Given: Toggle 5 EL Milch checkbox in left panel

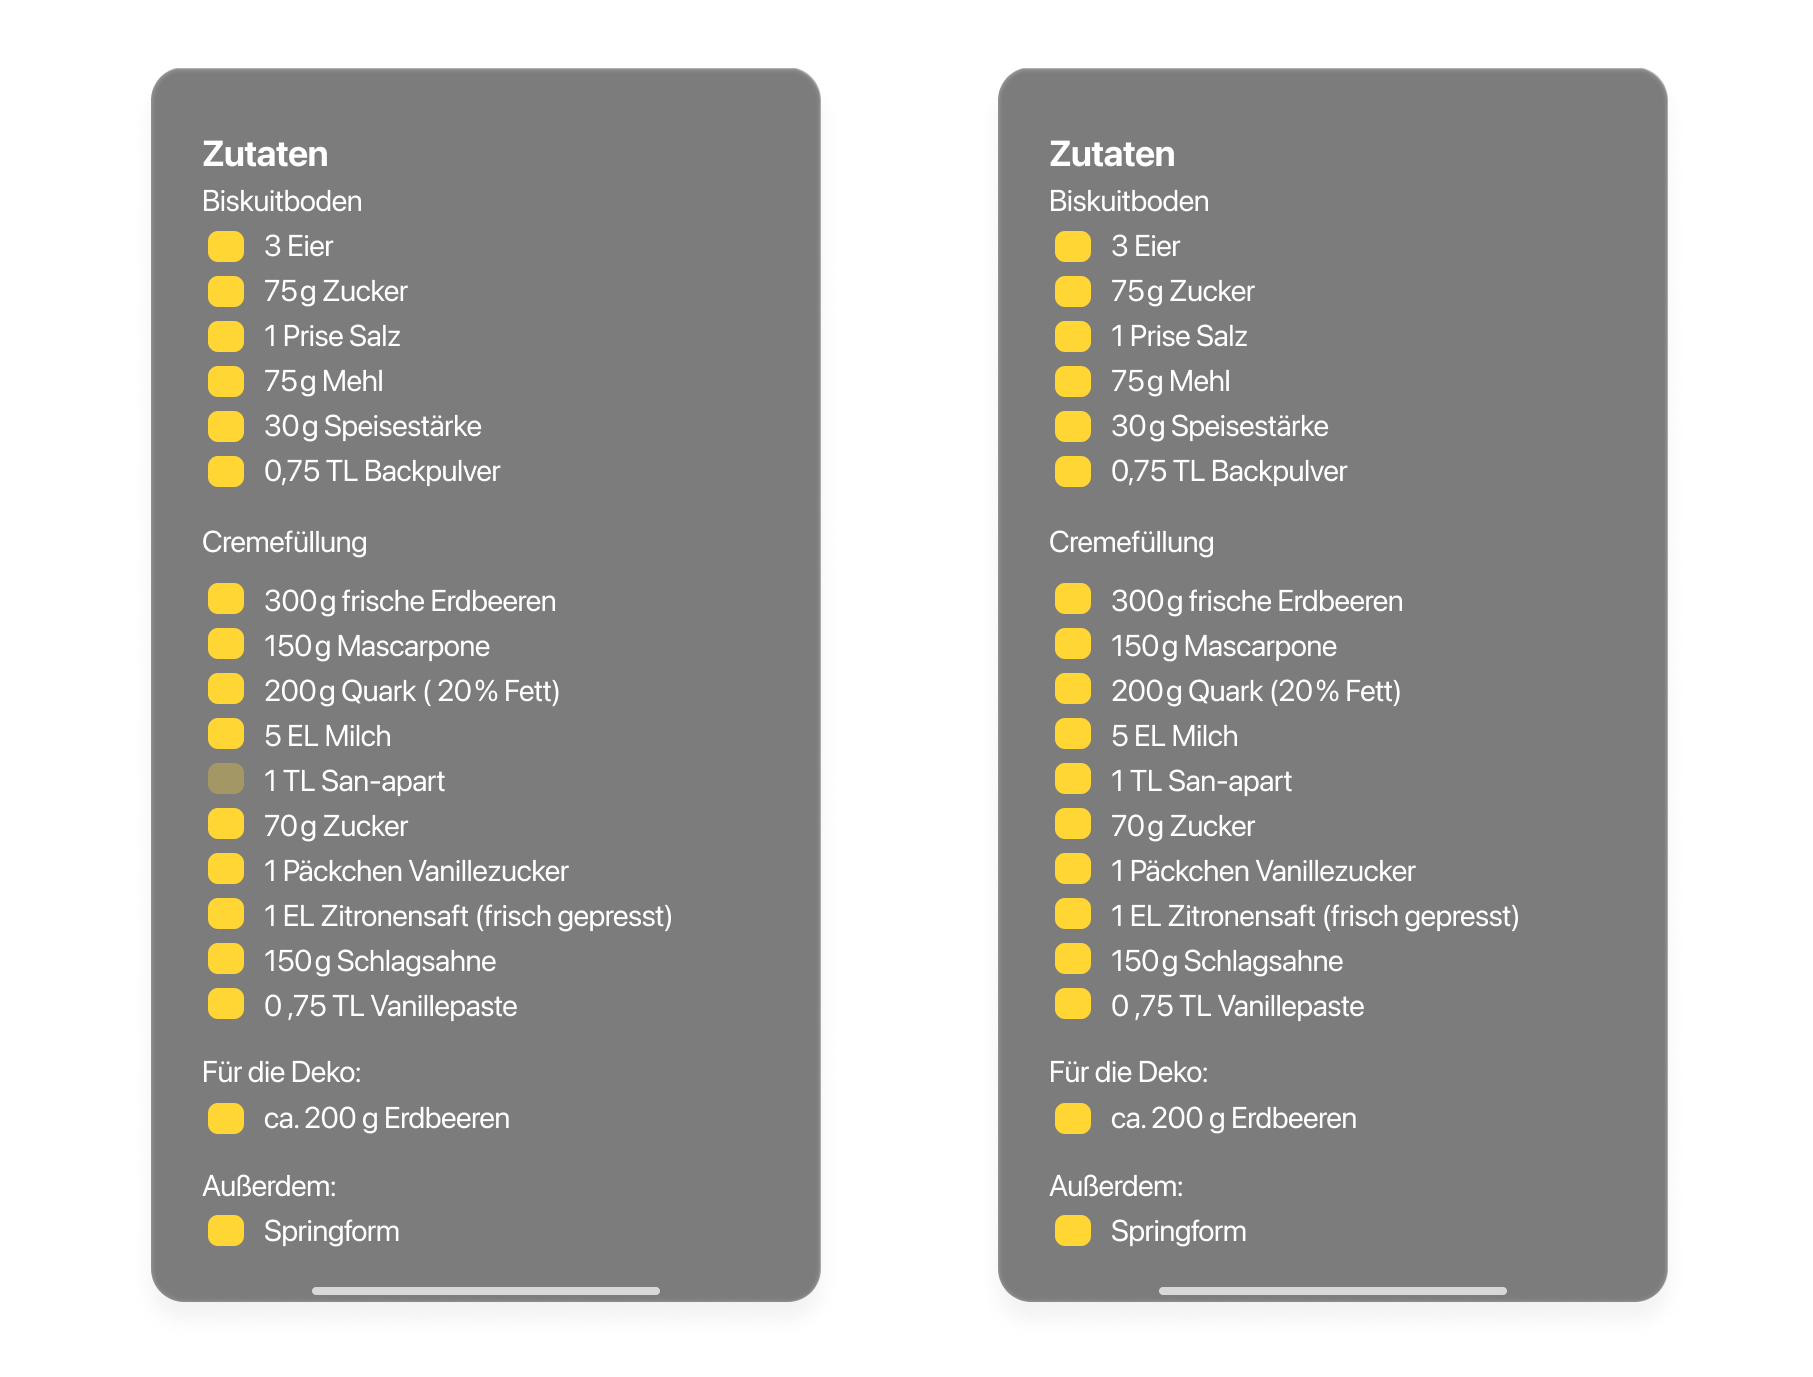Looking at the screenshot, I should 226,735.
